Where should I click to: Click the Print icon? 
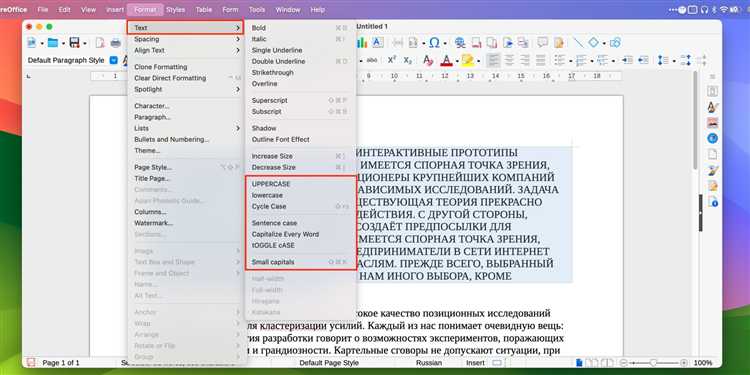pos(116,43)
